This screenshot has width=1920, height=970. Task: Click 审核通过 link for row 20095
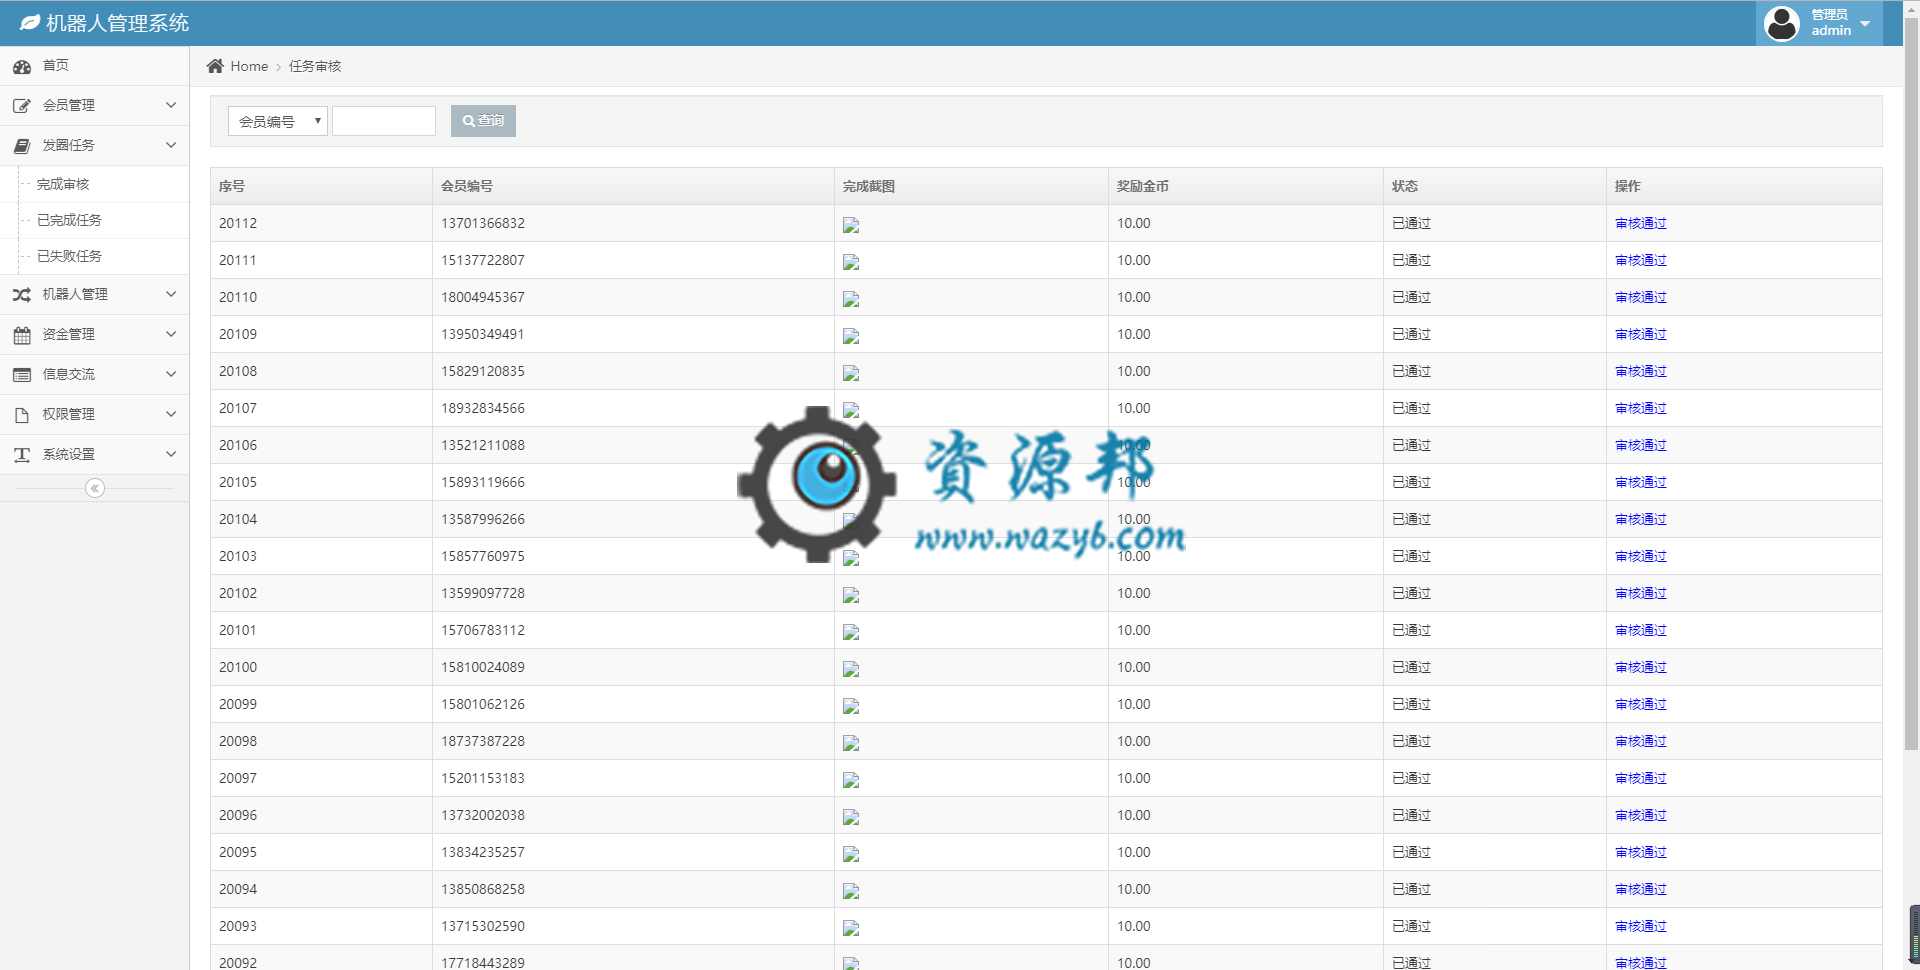point(1641,852)
